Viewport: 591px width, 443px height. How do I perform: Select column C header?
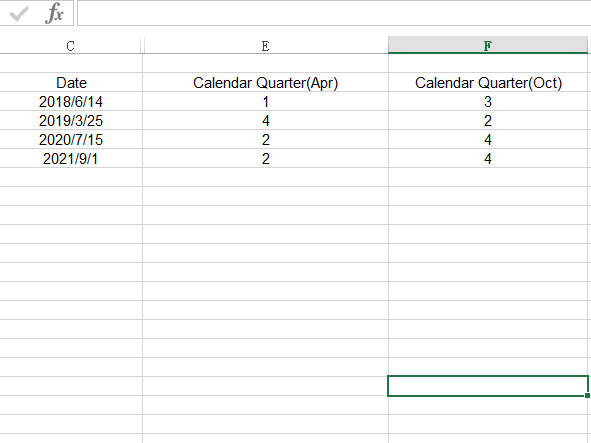pyautogui.click(x=70, y=46)
